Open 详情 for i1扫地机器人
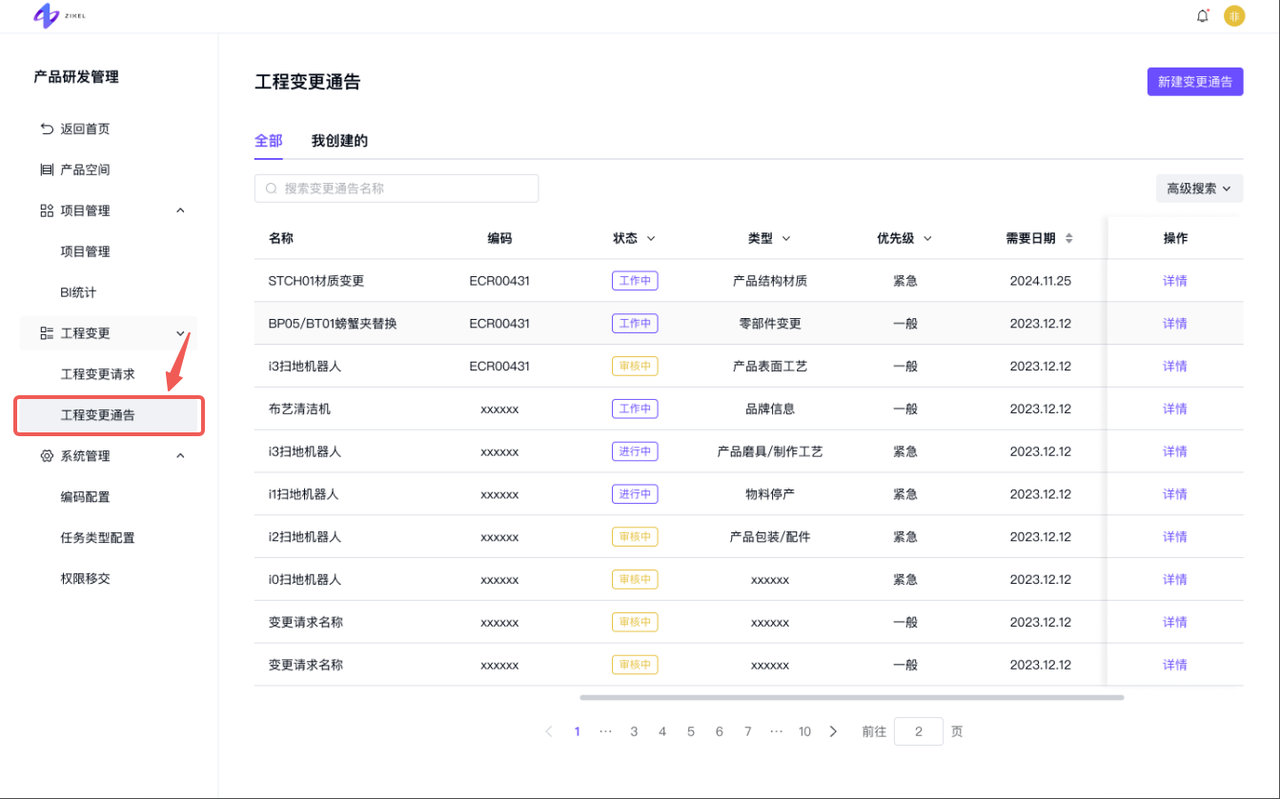This screenshot has height=799, width=1280. [x=1175, y=494]
